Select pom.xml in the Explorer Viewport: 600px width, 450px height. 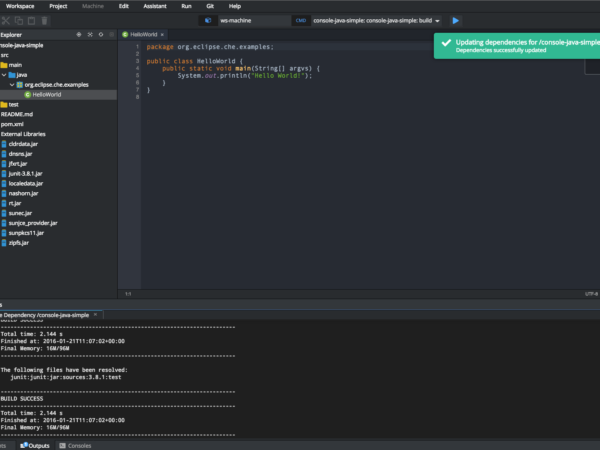[x=12, y=124]
